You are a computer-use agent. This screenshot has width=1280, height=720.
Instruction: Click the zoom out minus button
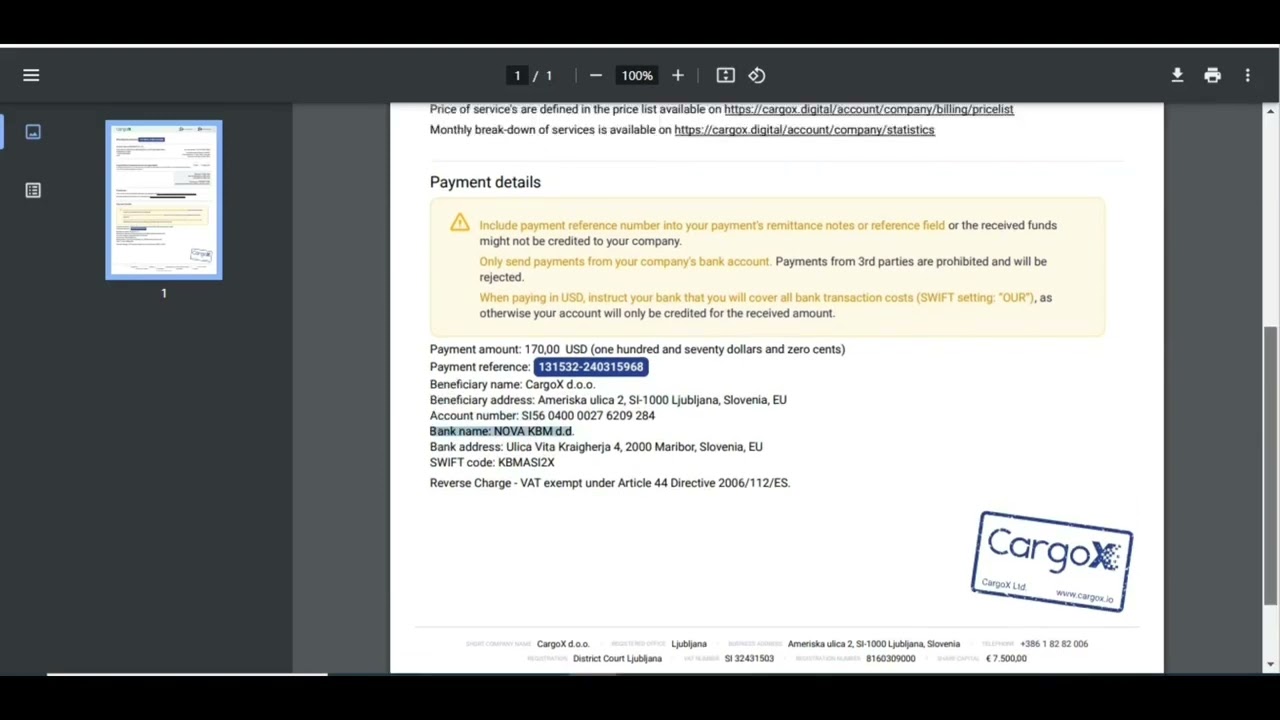[596, 75]
